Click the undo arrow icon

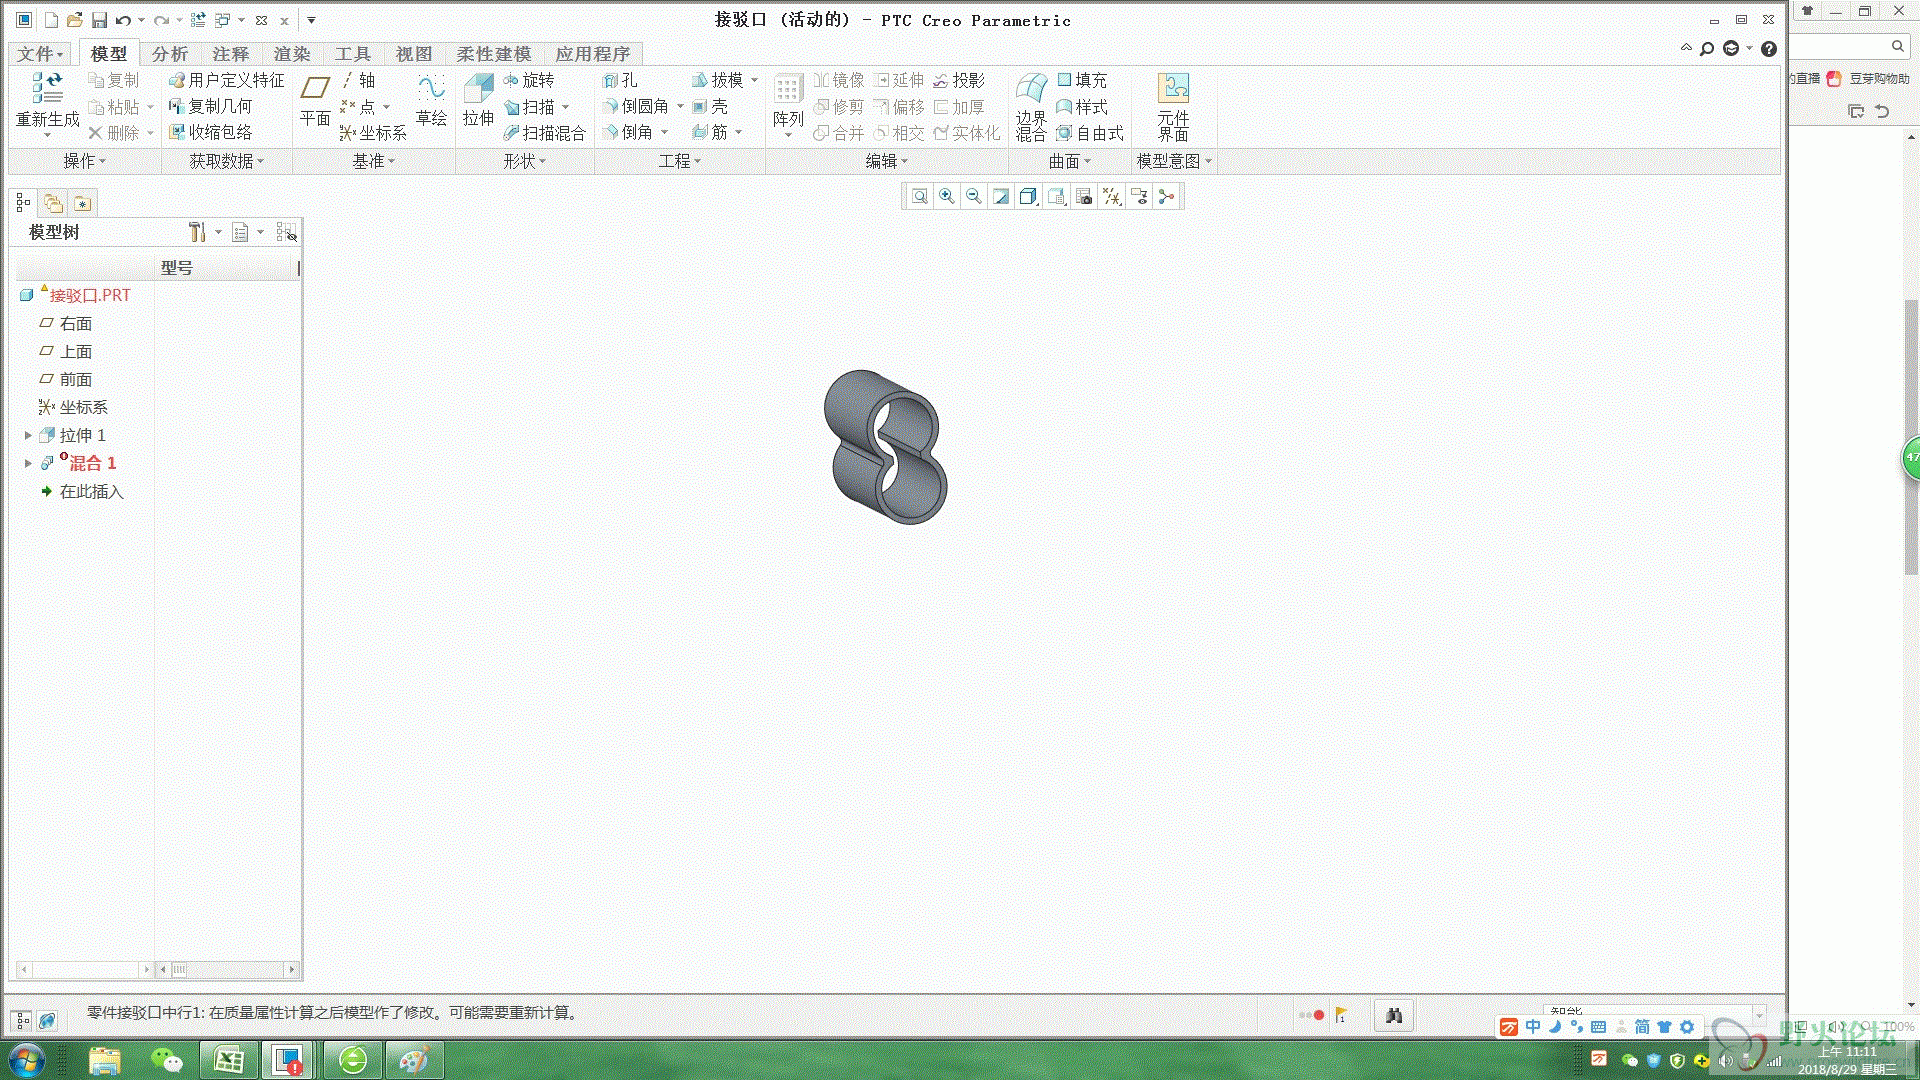pyautogui.click(x=123, y=20)
